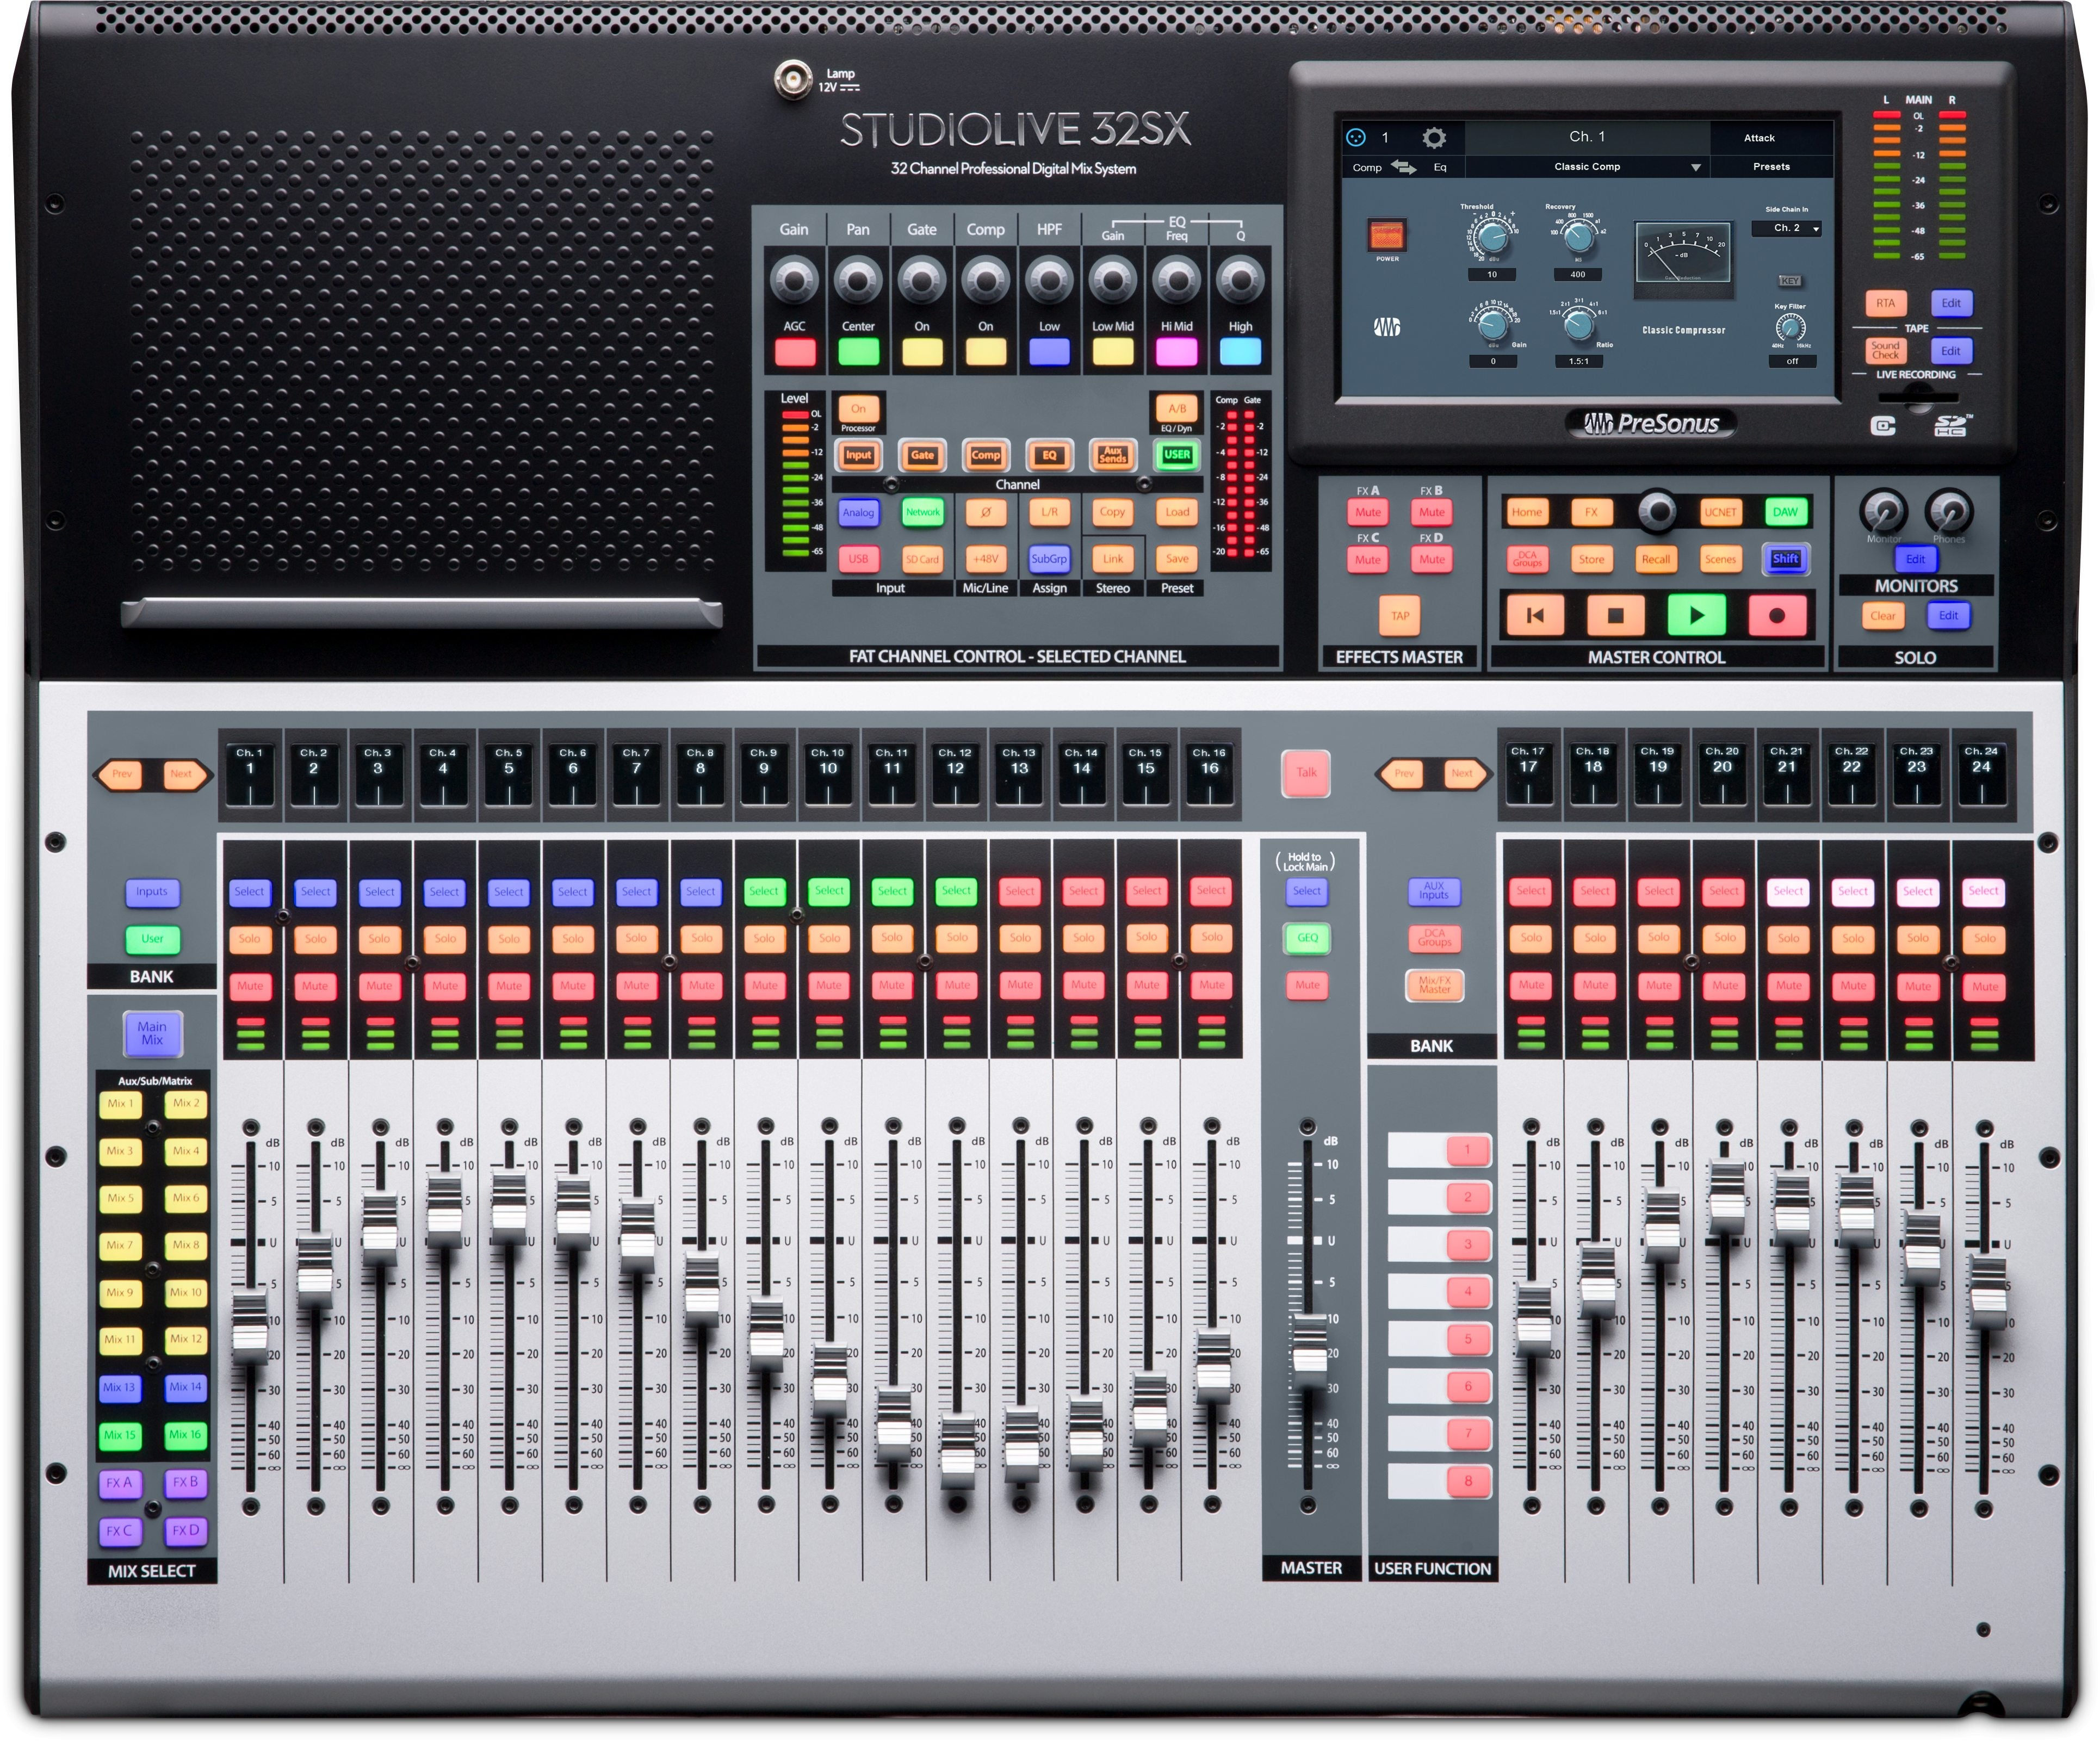This screenshot has width=2100, height=1741.
Task: Toggle the Processor On button
Action: 858,410
